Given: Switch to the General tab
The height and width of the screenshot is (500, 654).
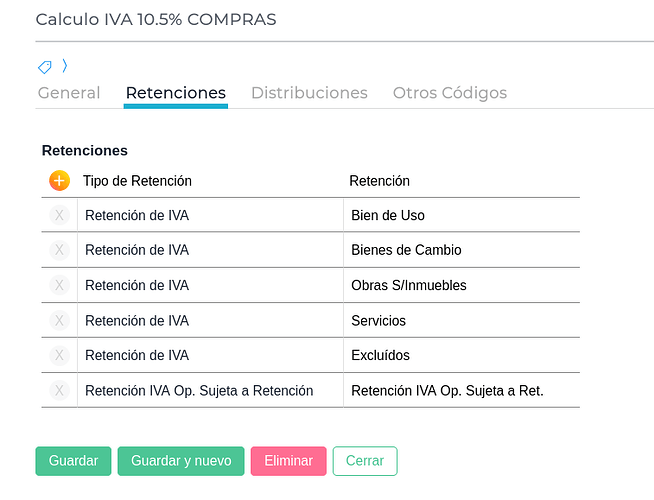Looking at the screenshot, I should (x=69, y=93).
